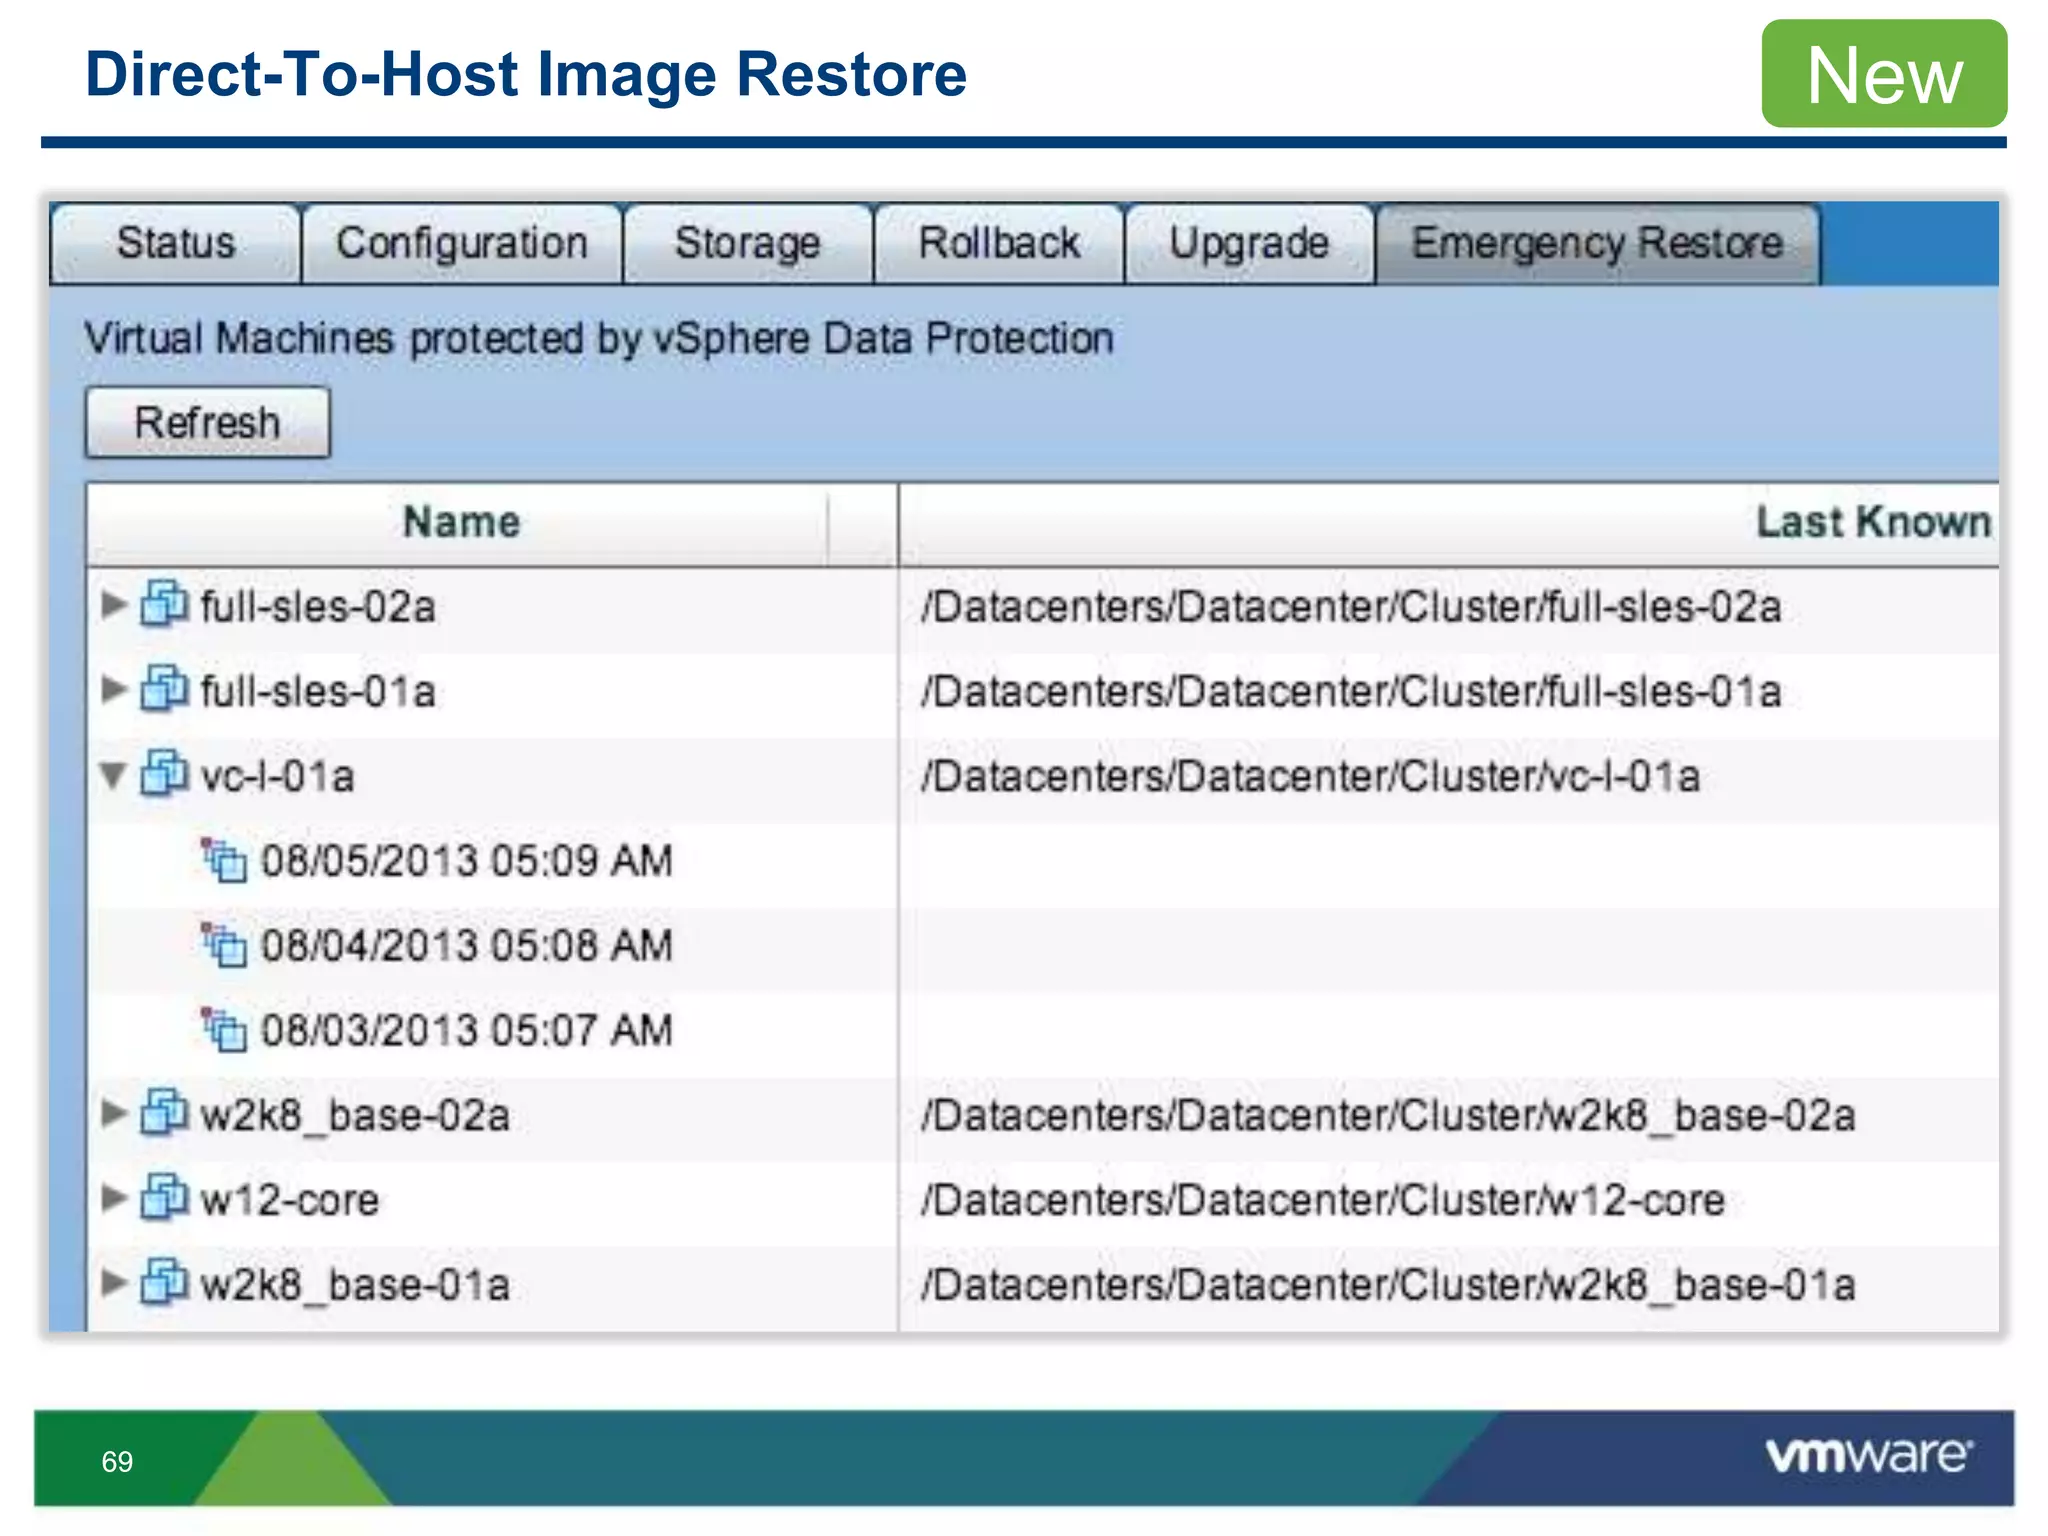Click the restore point icon for 08/03/2013
Image resolution: width=2048 pixels, height=1536 pixels.
coord(224,1030)
